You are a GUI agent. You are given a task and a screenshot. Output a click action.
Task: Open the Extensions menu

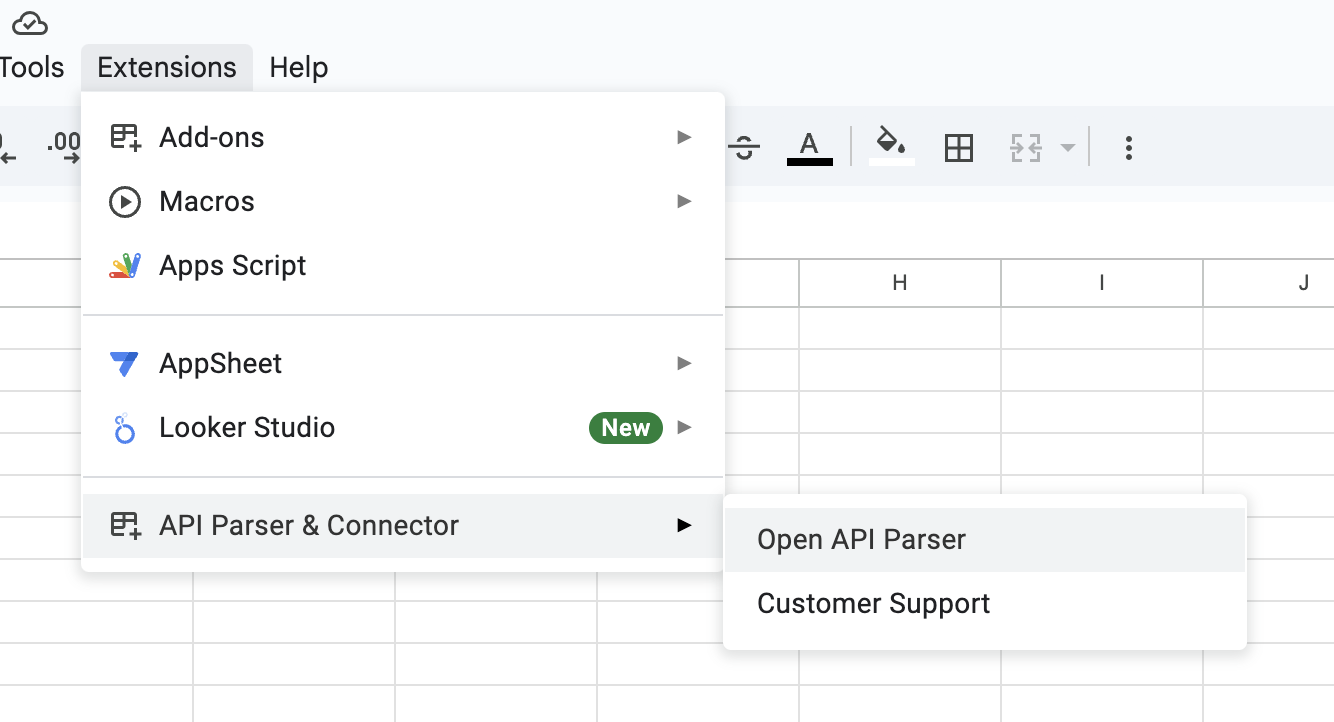pyautogui.click(x=167, y=68)
